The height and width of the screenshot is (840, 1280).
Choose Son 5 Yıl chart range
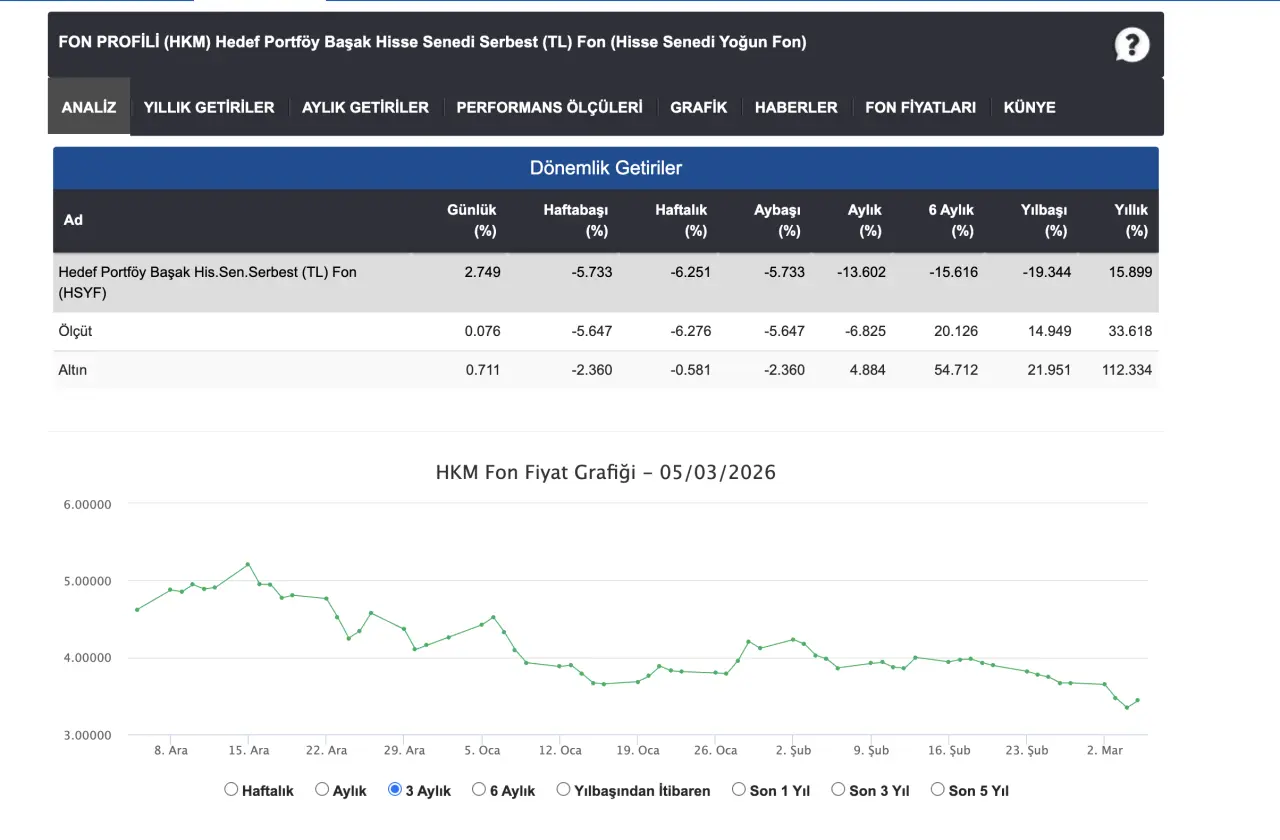[x=937, y=789]
